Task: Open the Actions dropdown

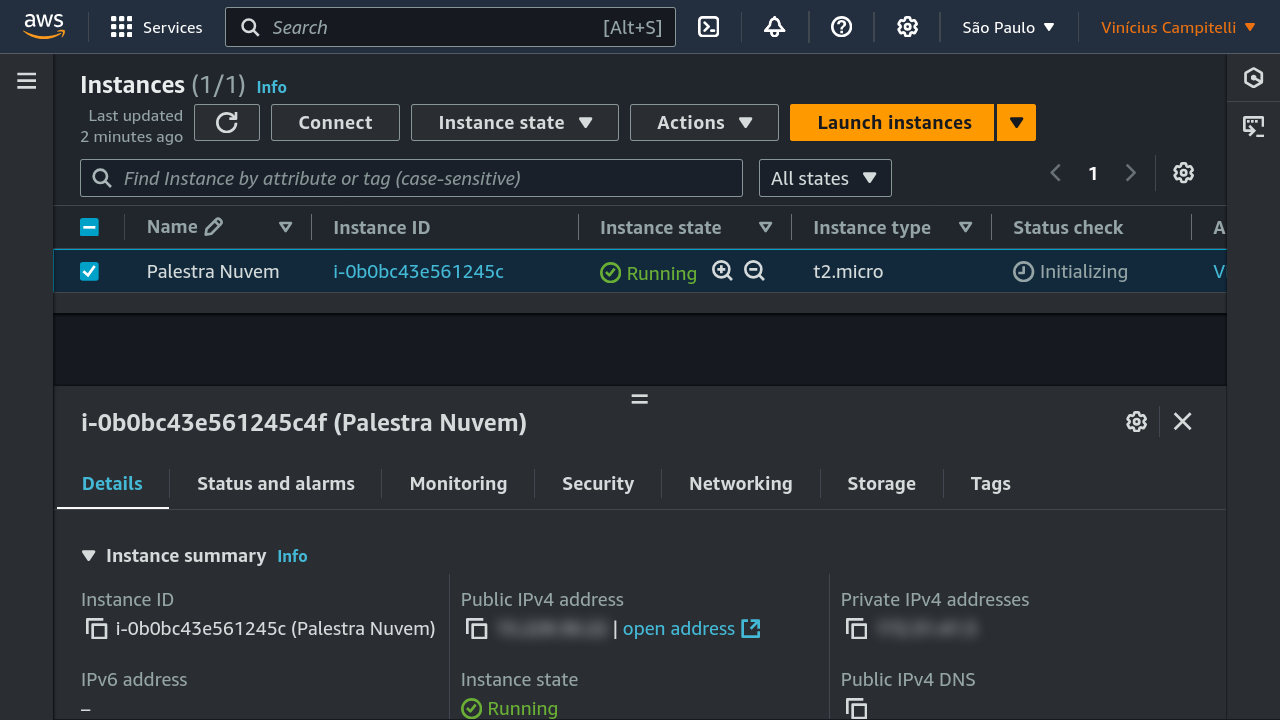Action: [704, 123]
